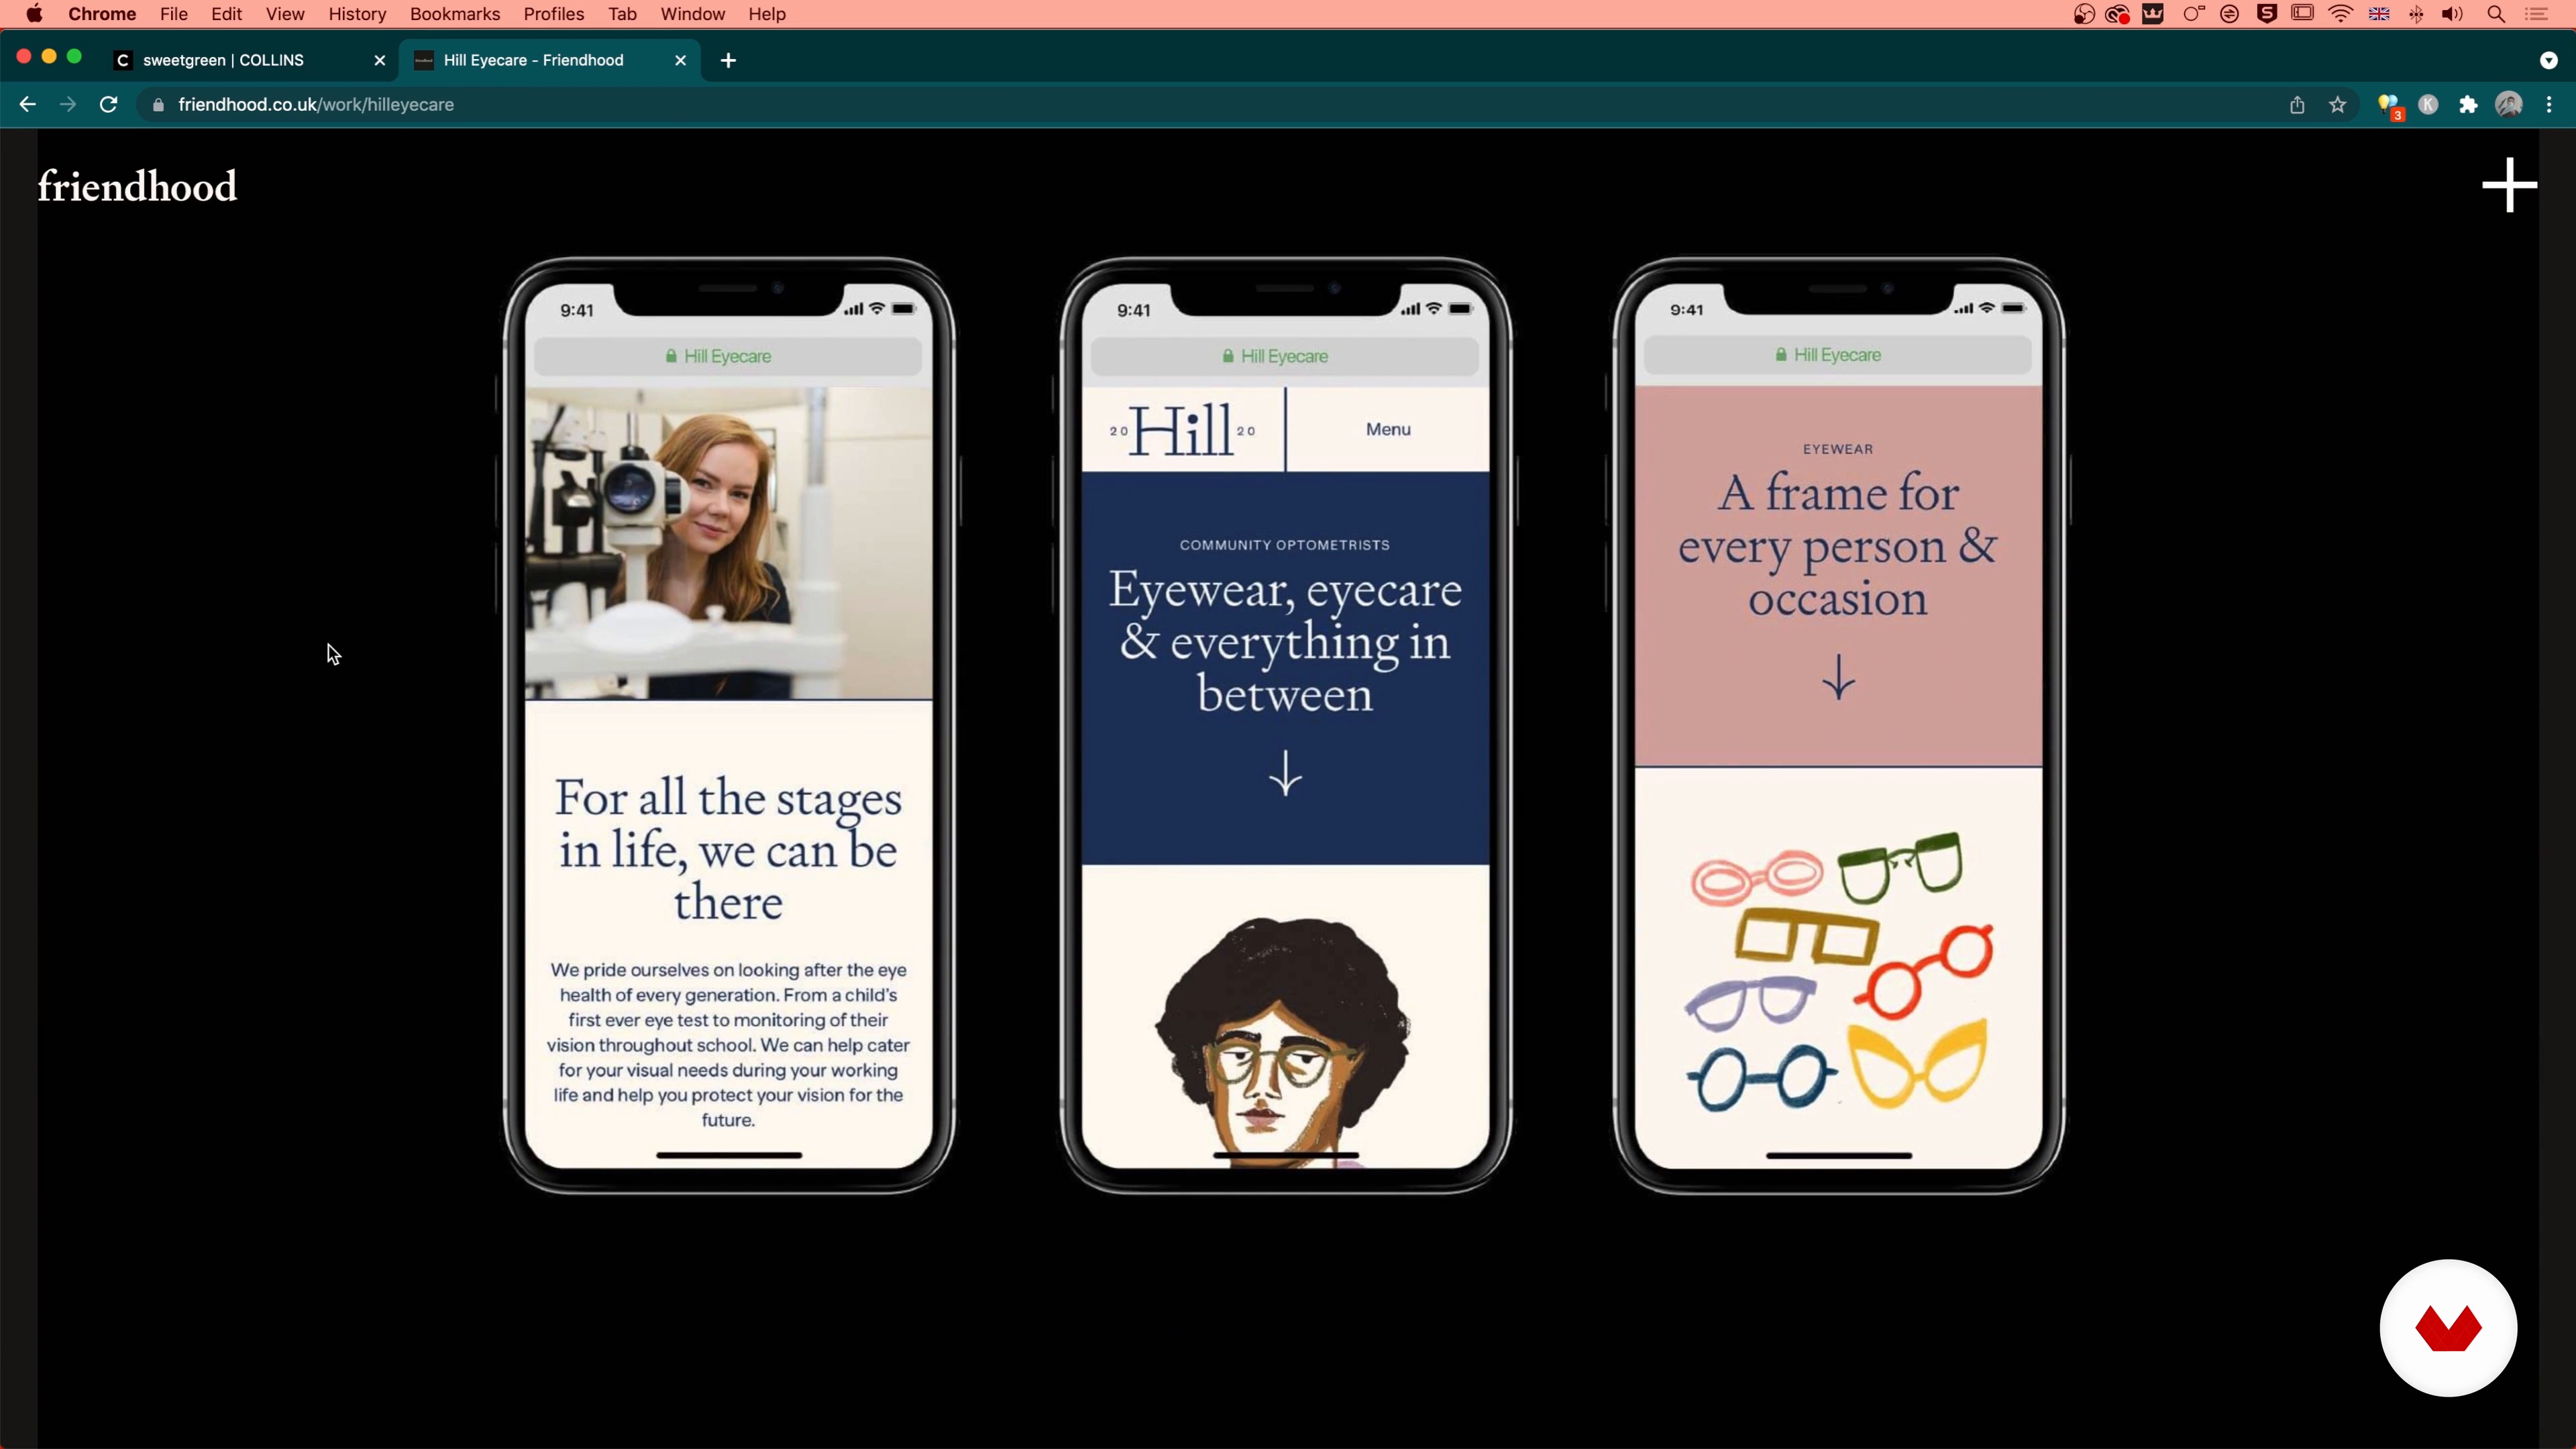Go back to the previous page
The width and height of the screenshot is (2576, 1449).
pos(27,104)
